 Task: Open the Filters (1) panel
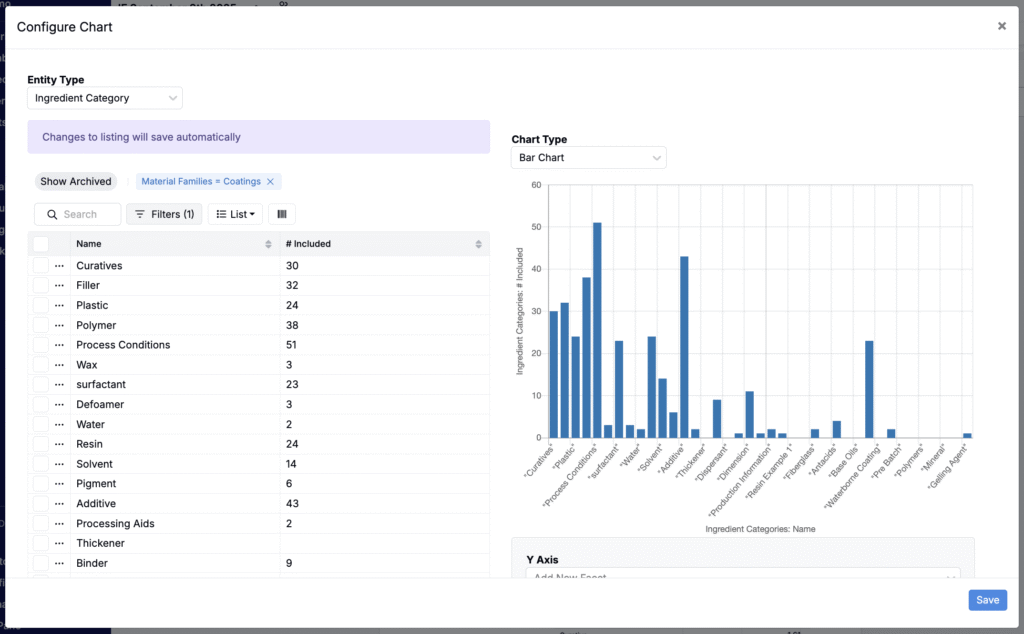click(164, 214)
